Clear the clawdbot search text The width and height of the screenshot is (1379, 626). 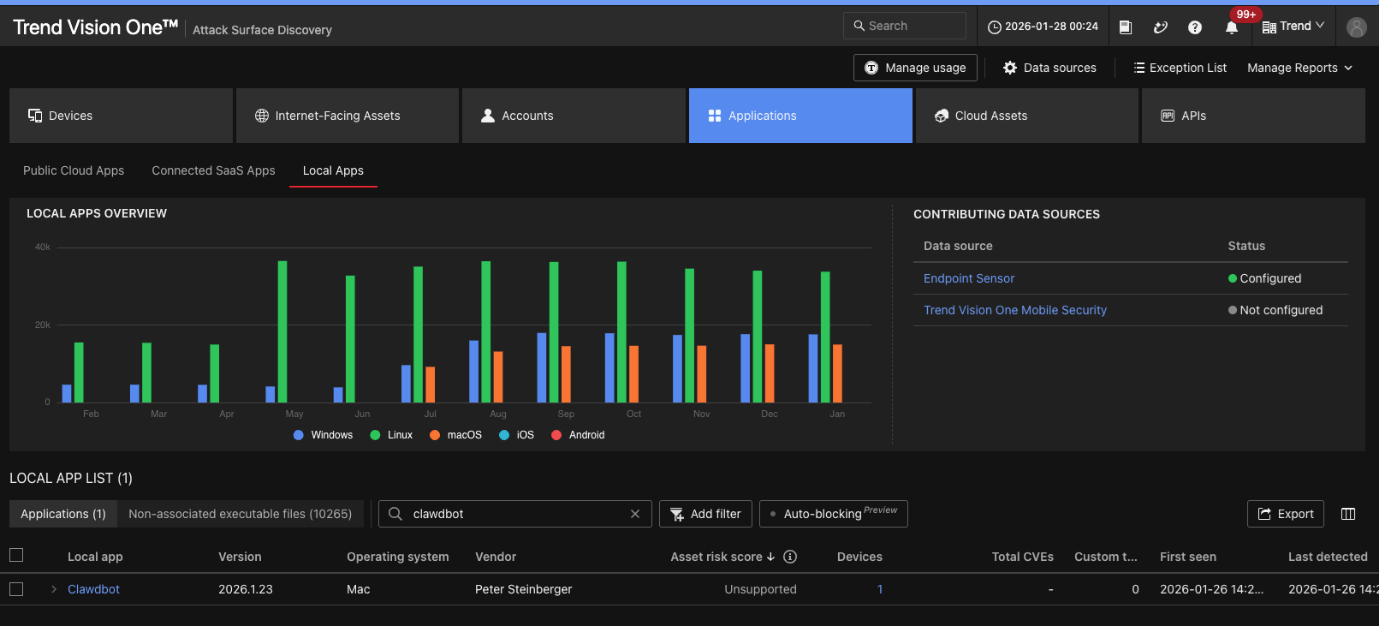click(x=635, y=514)
